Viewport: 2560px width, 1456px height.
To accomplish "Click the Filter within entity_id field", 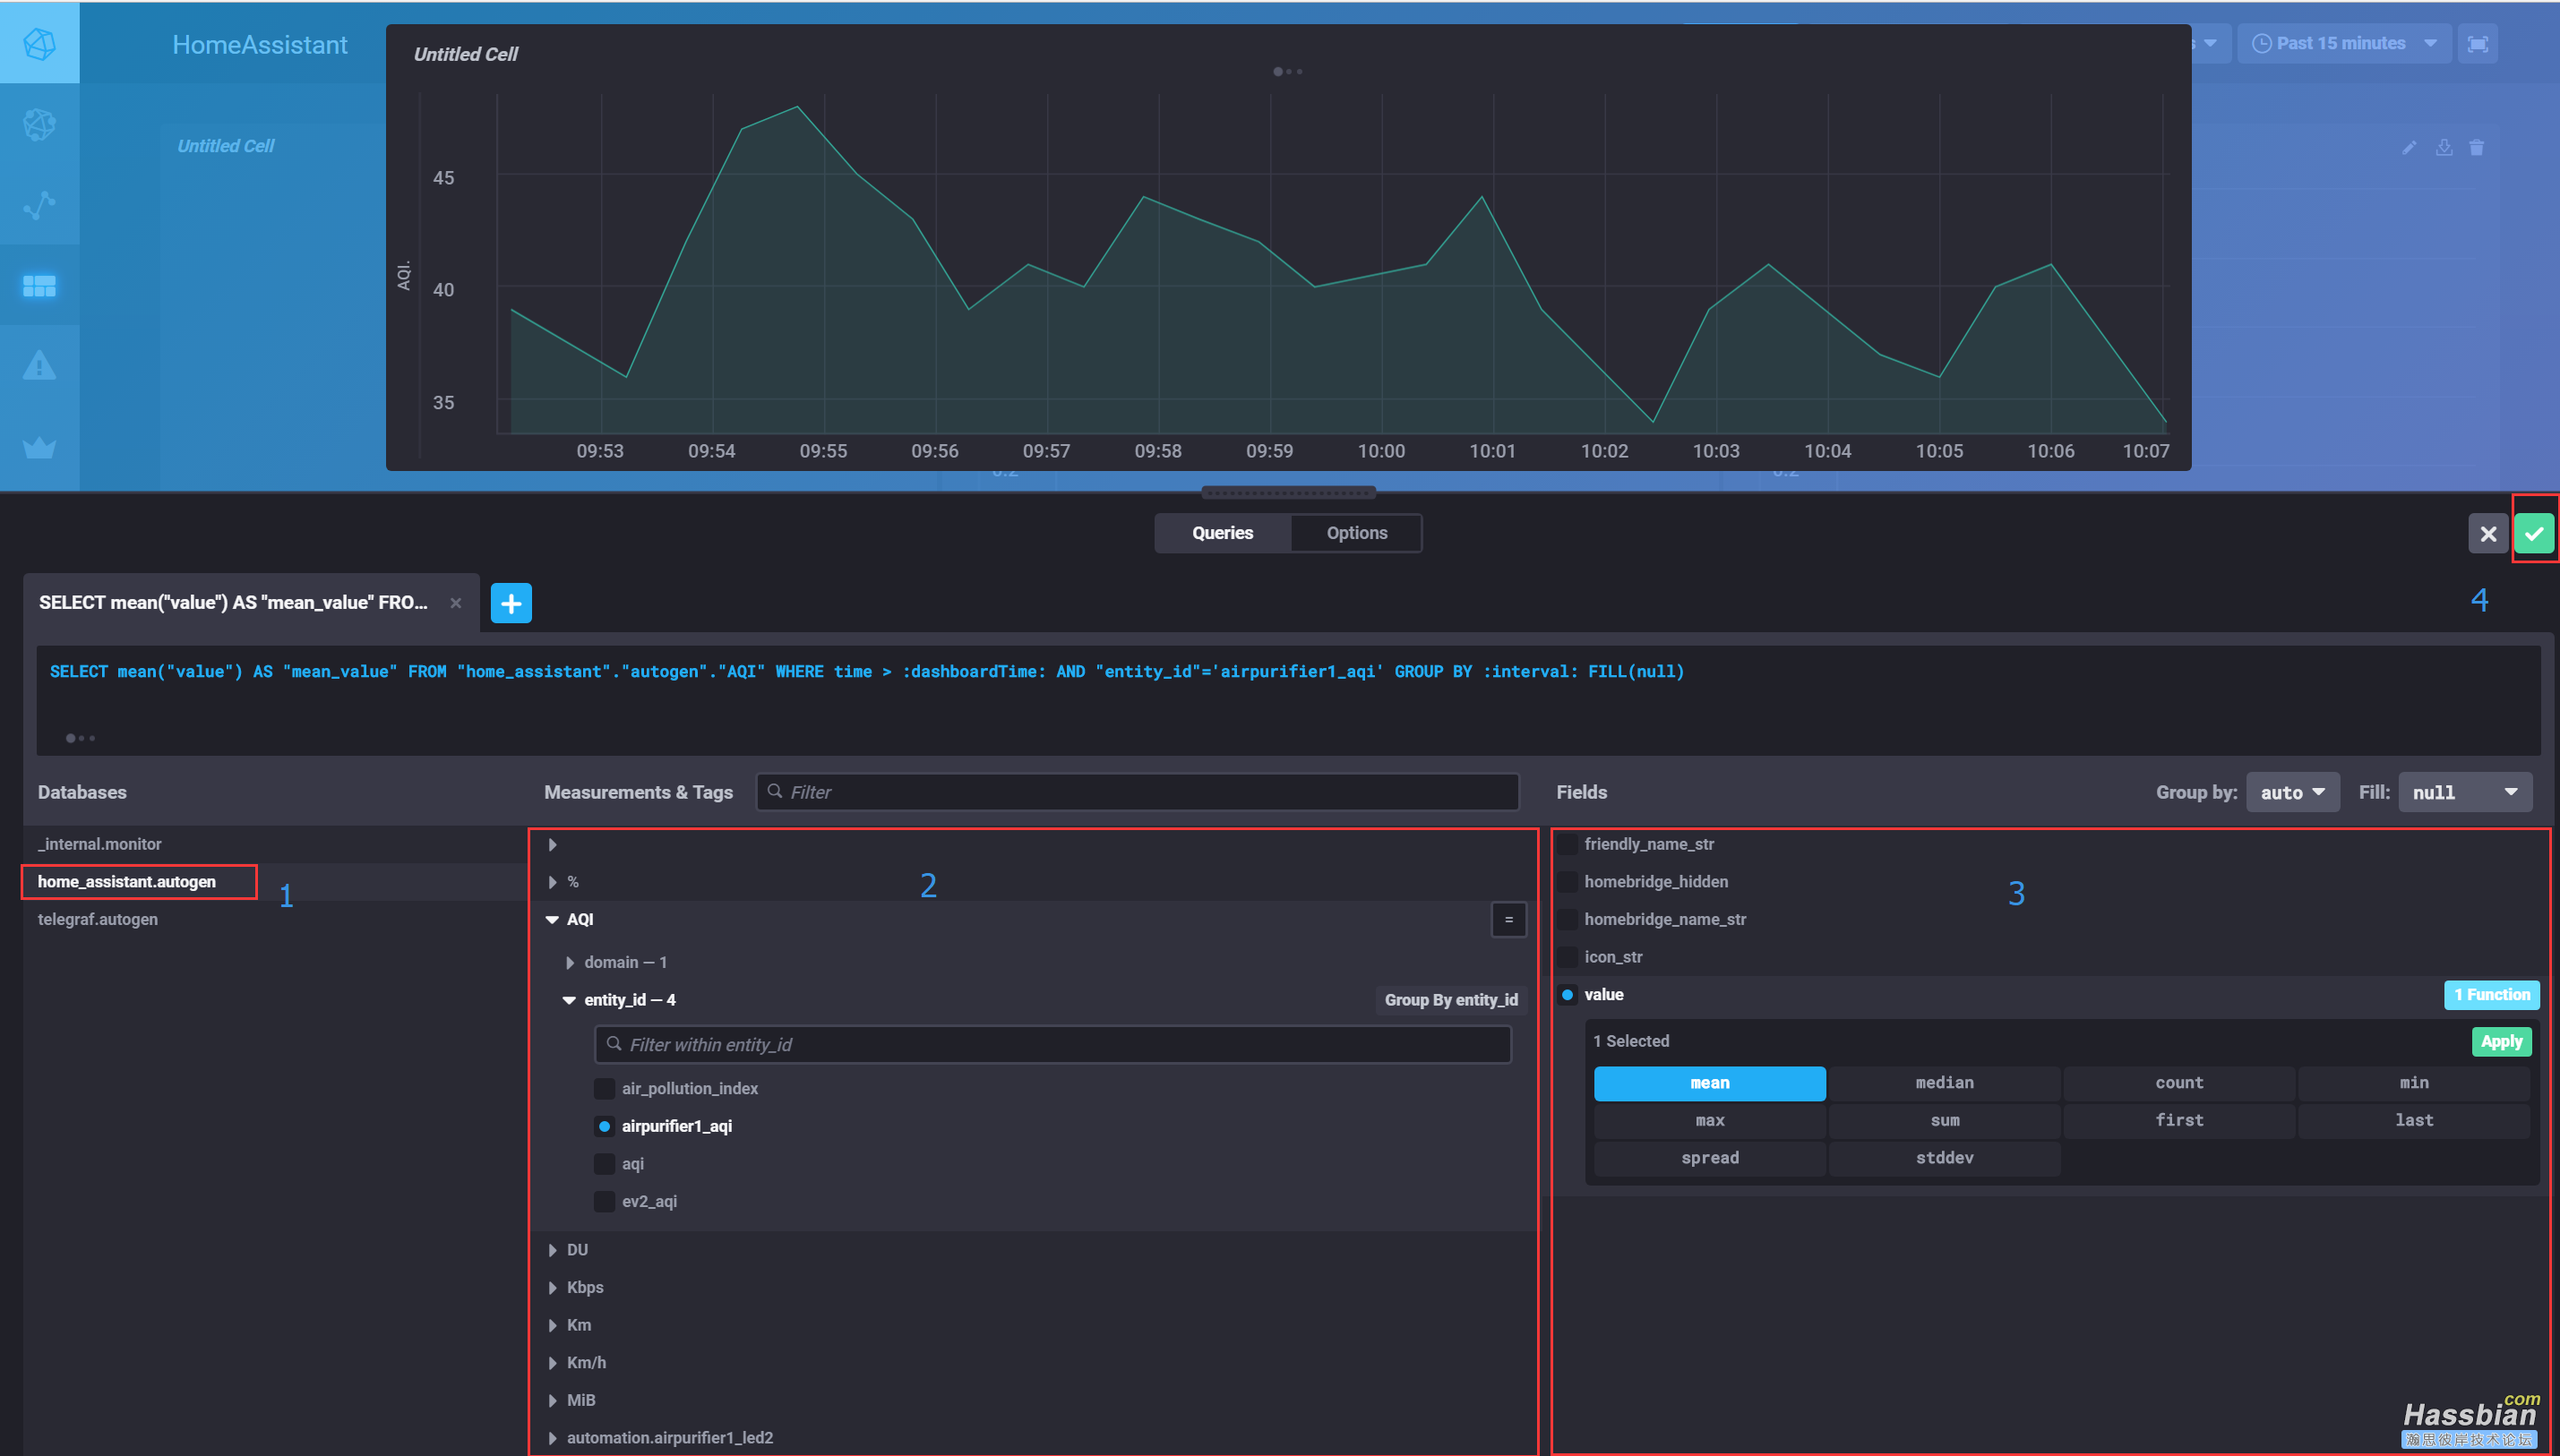I will tap(1052, 1044).
